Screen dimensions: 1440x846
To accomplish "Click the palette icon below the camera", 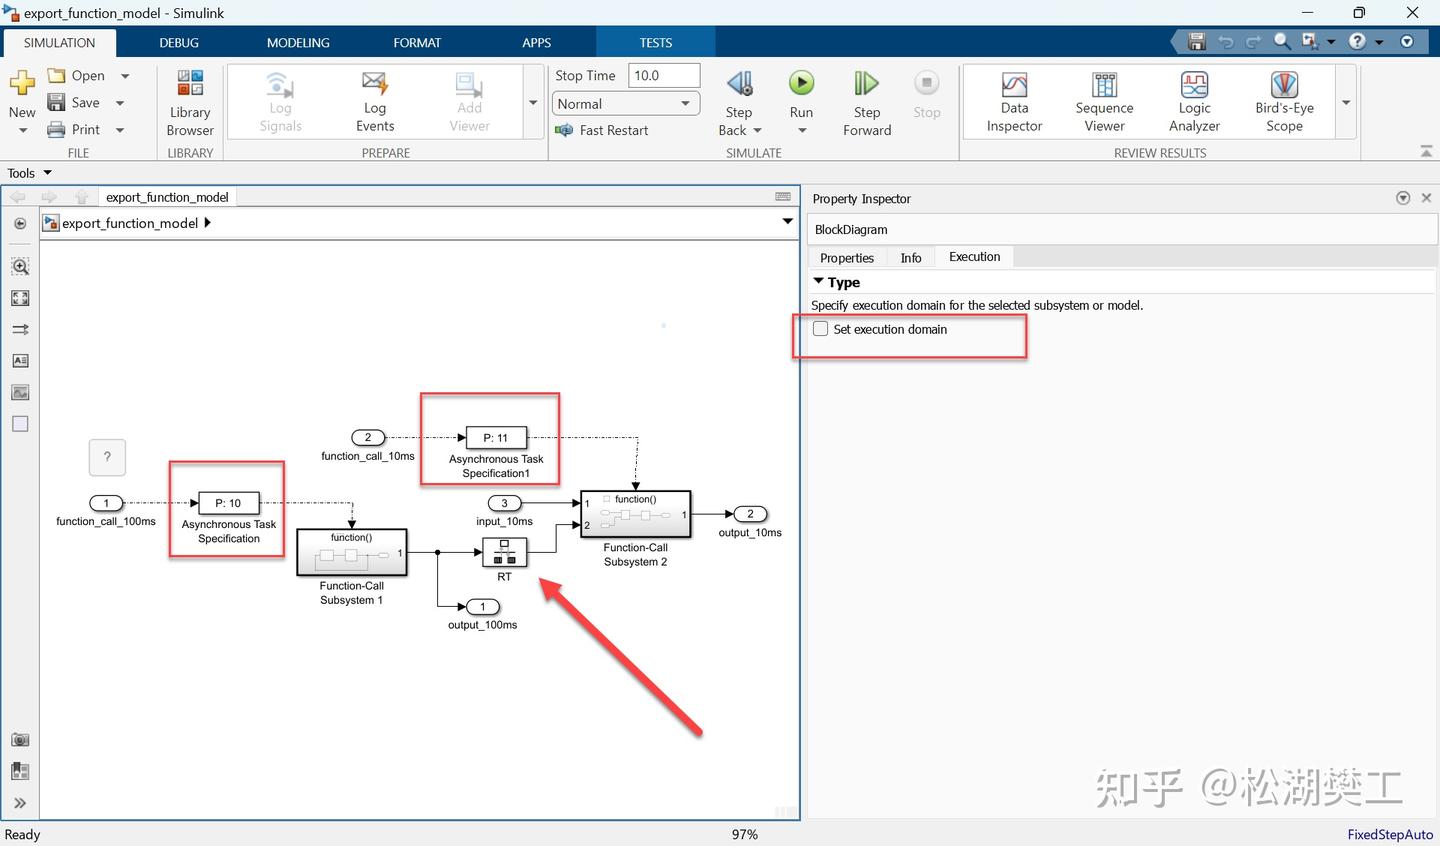I will pos(20,771).
